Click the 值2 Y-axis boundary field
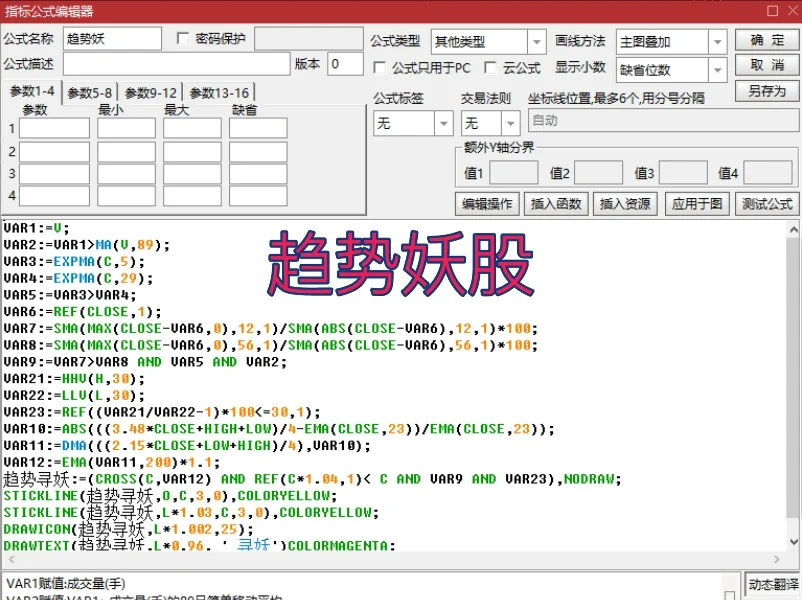 coord(598,173)
